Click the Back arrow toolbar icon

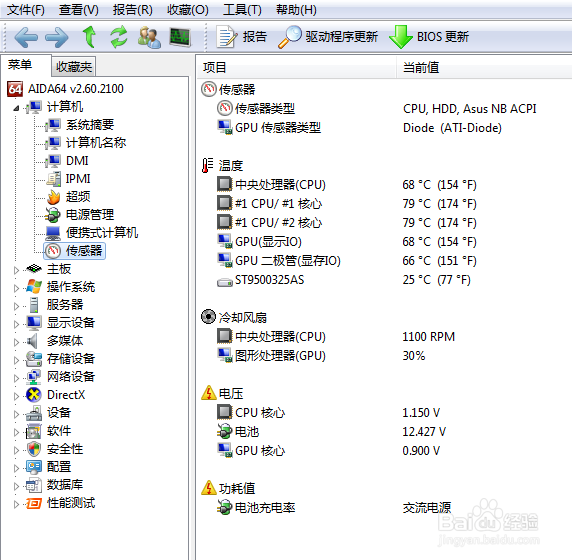(26, 37)
